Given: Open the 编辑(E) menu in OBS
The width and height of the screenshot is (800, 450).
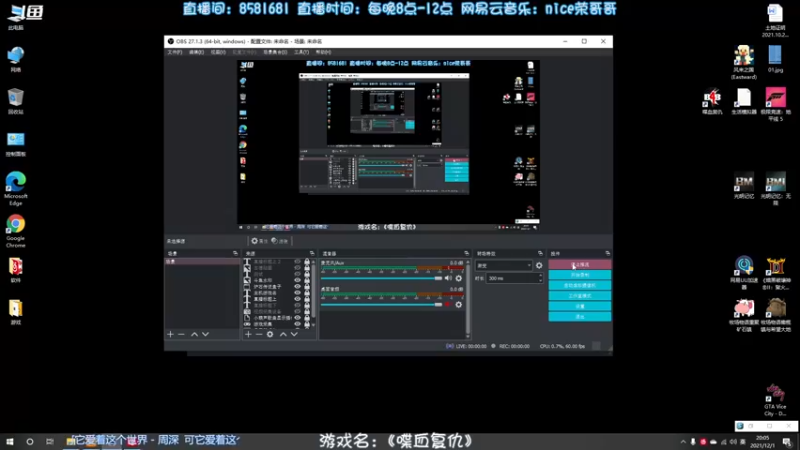Looking at the screenshot, I should coord(196,52).
